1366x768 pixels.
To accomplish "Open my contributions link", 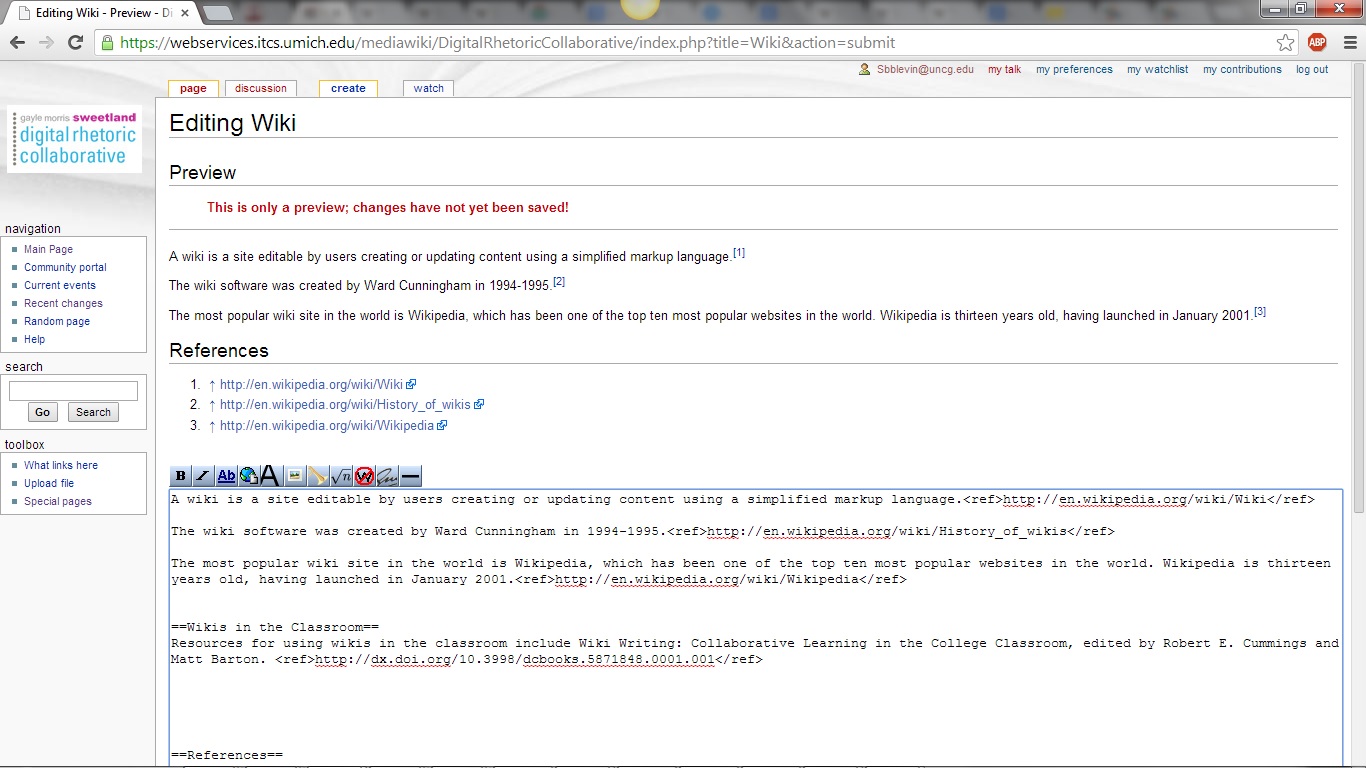I will coord(1242,70).
